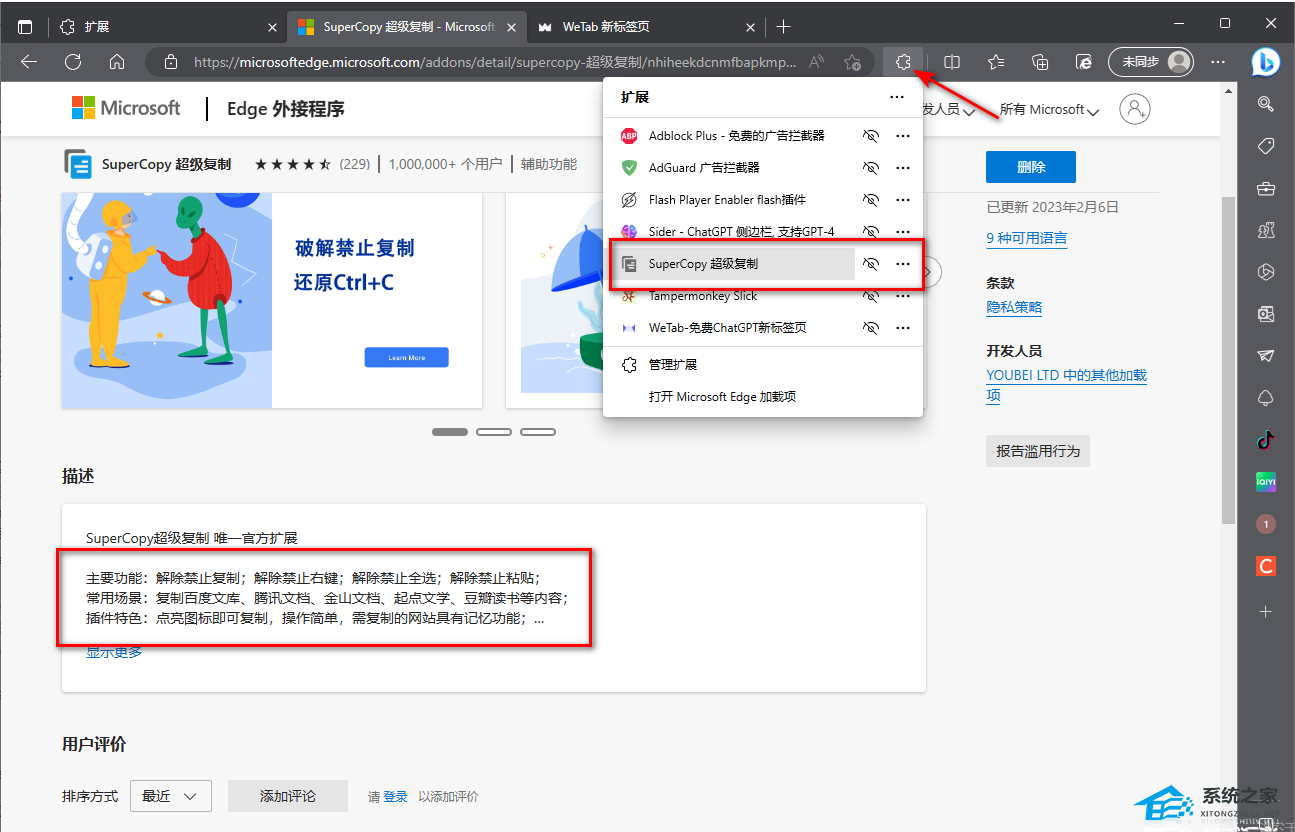
Task: Go to the browser home page icon
Action: pyautogui.click(x=117, y=62)
